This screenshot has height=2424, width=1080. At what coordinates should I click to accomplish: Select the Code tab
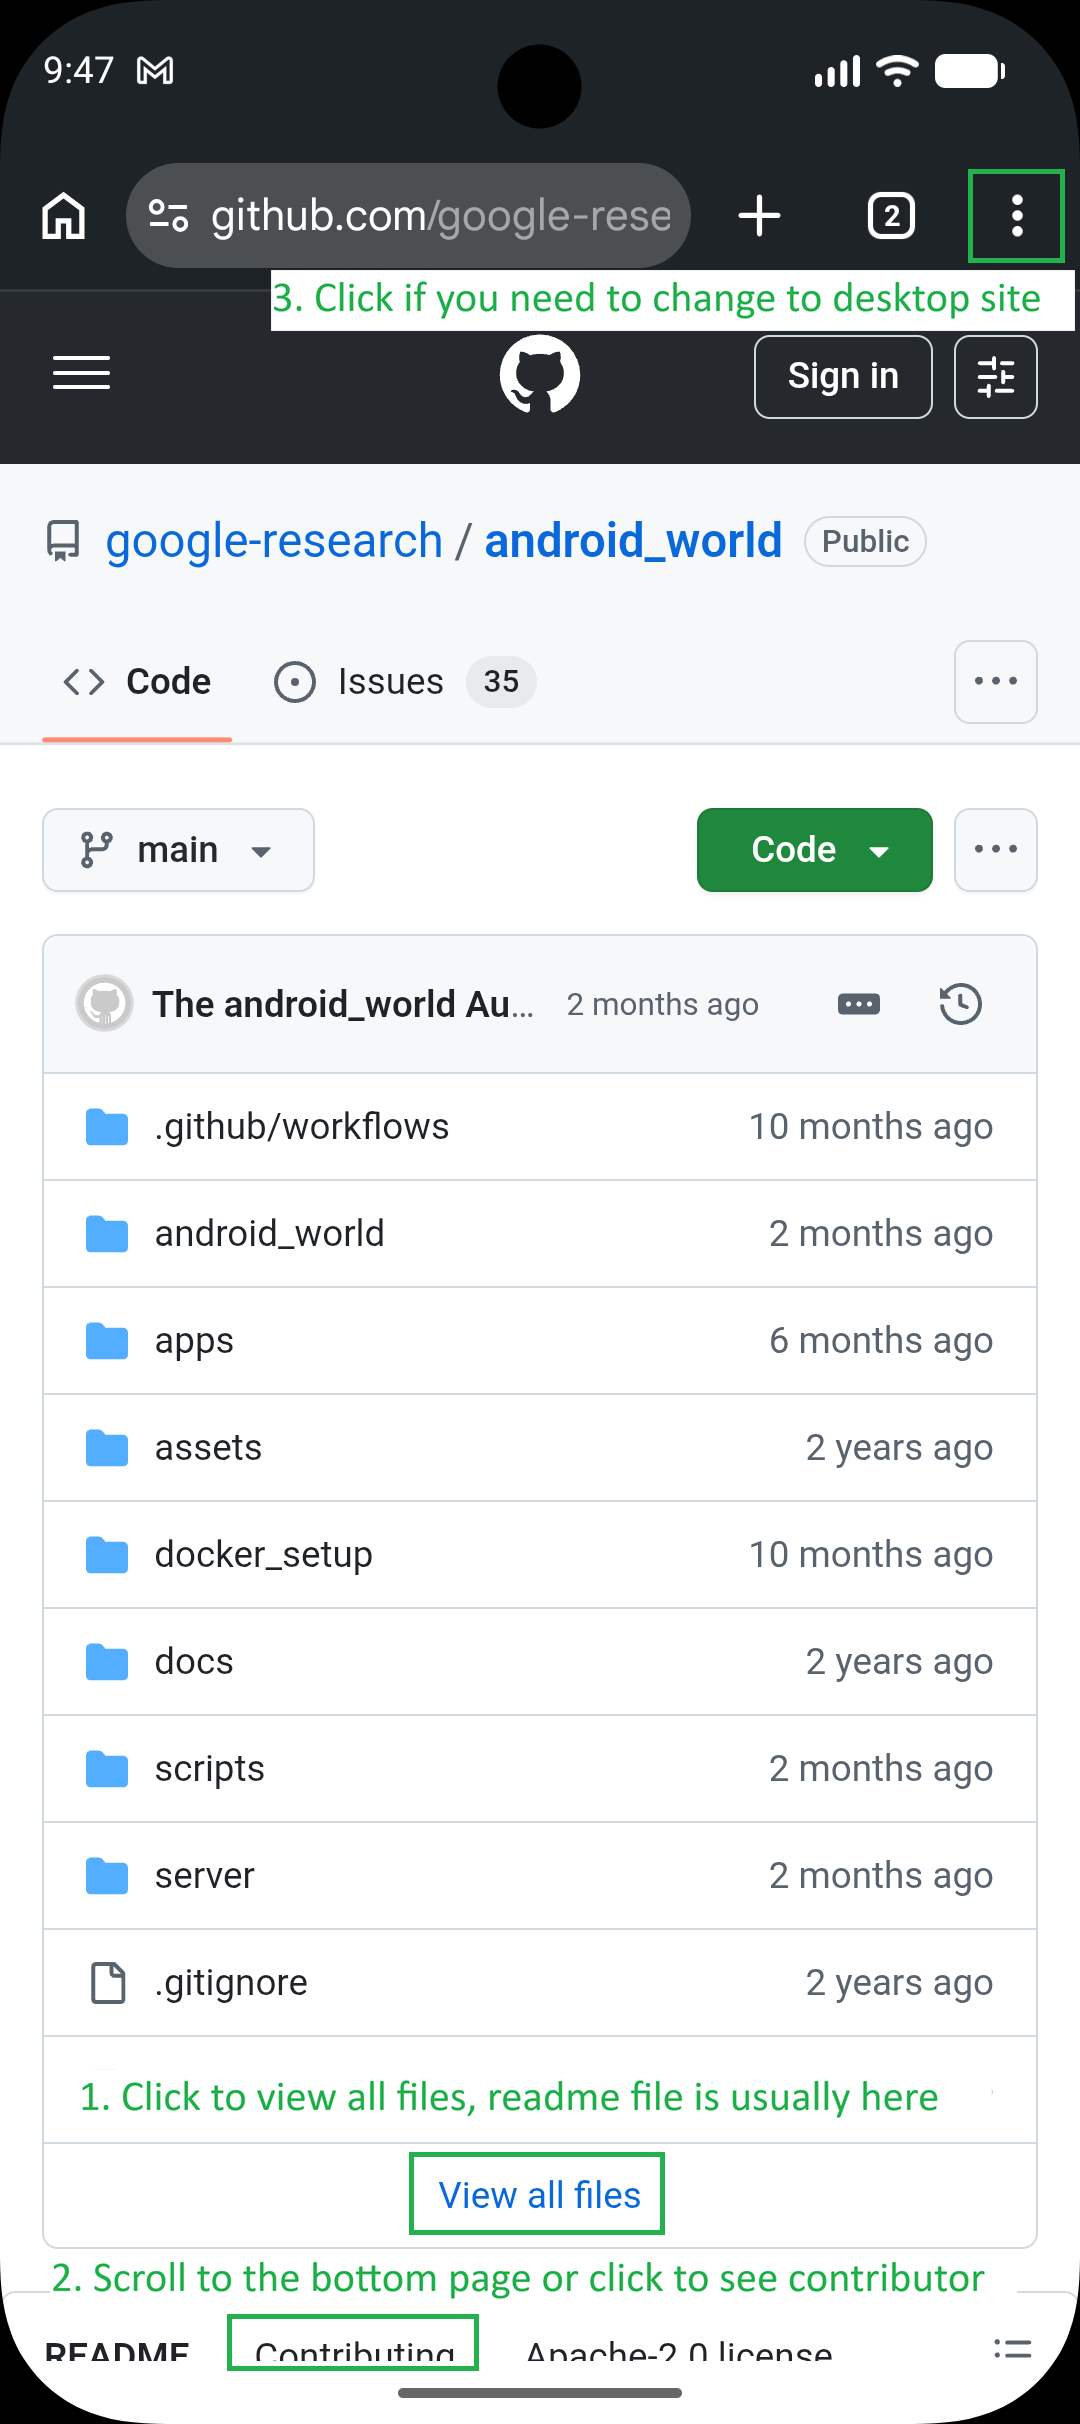(x=137, y=682)
